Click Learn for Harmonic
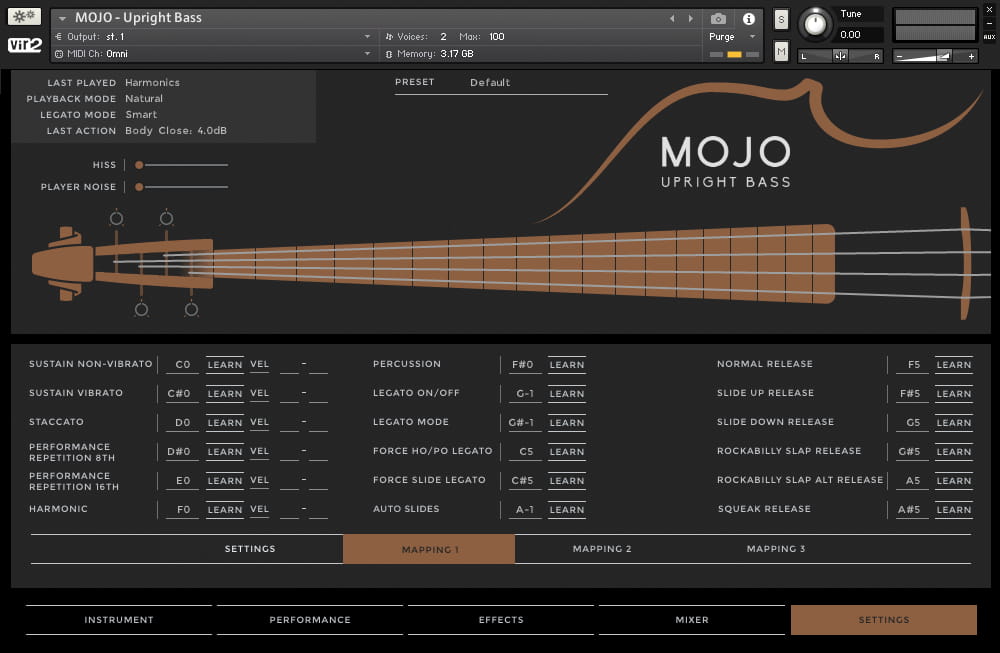The height and width of the screenshot is (653, 1000). [224, 510]
